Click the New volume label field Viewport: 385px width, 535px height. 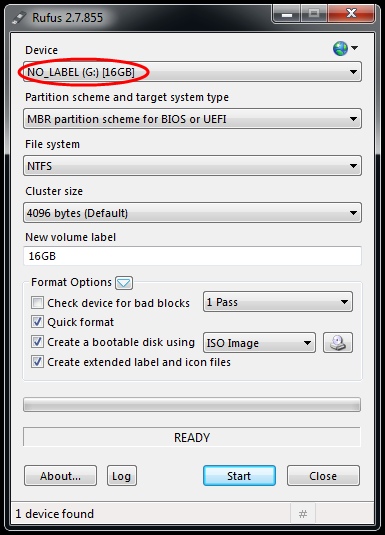(x=192, y=256)
